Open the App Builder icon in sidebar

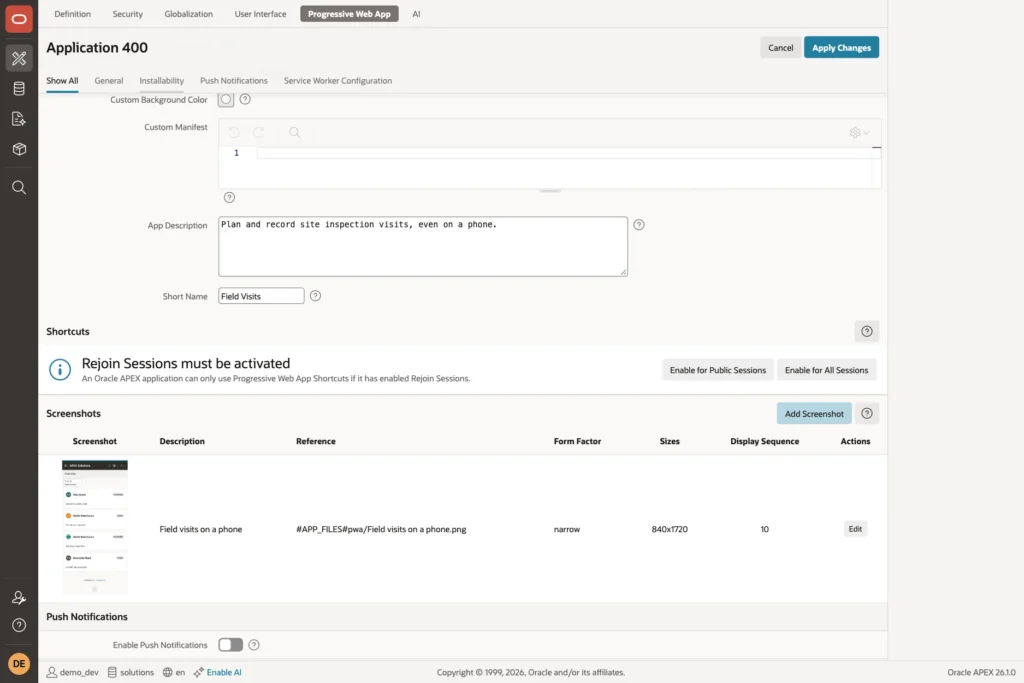[19, 58]
